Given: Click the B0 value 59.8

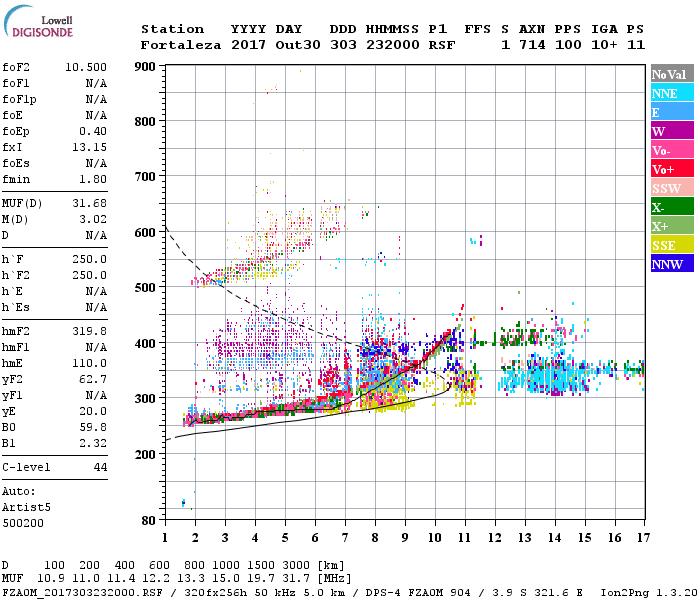Looking at the screenshot, I should (93, 427).
